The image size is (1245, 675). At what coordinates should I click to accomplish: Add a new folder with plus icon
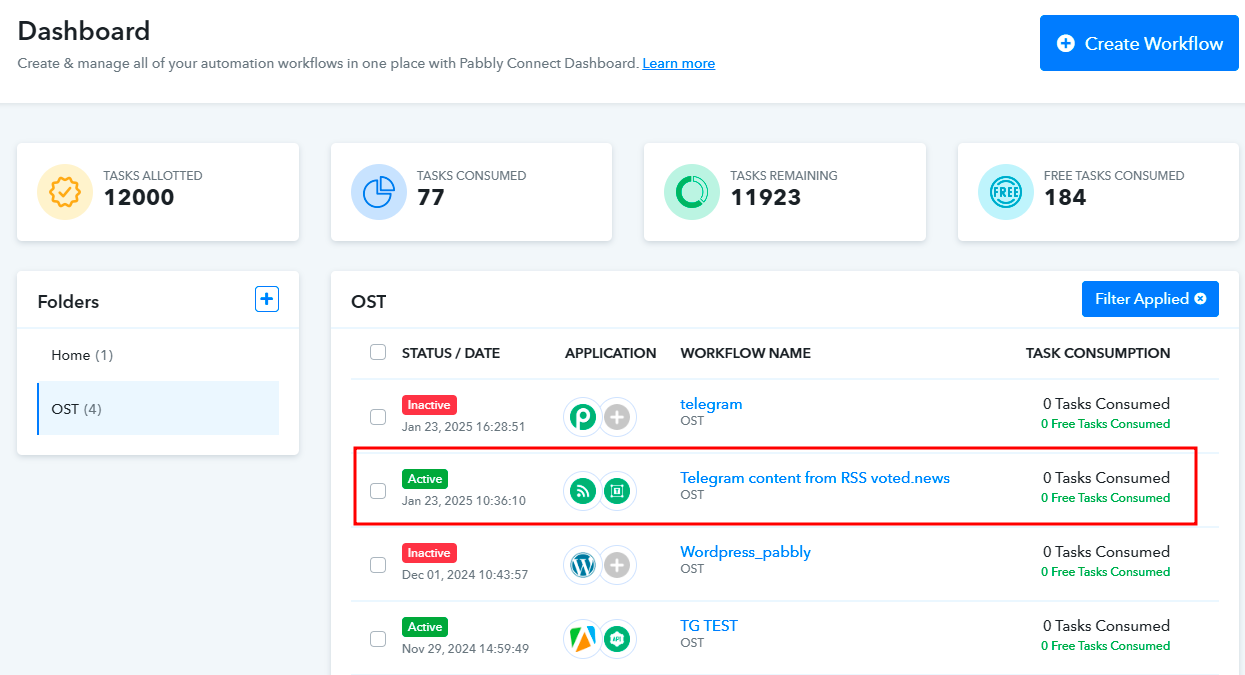click(x=267, y=299)
